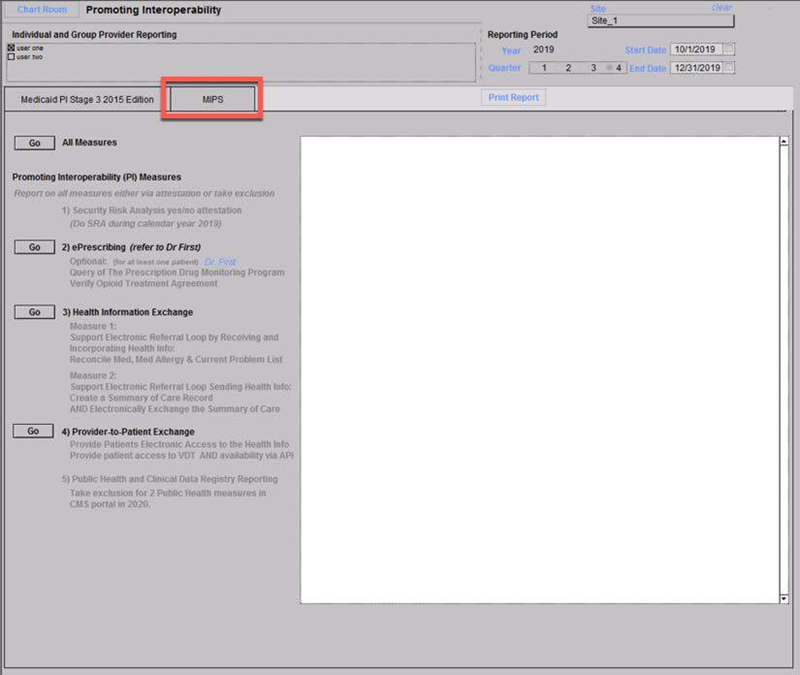Click the scrollbar down arrow in report pane
Viewport: 800px width, 675px height.
tap(783, 598)
